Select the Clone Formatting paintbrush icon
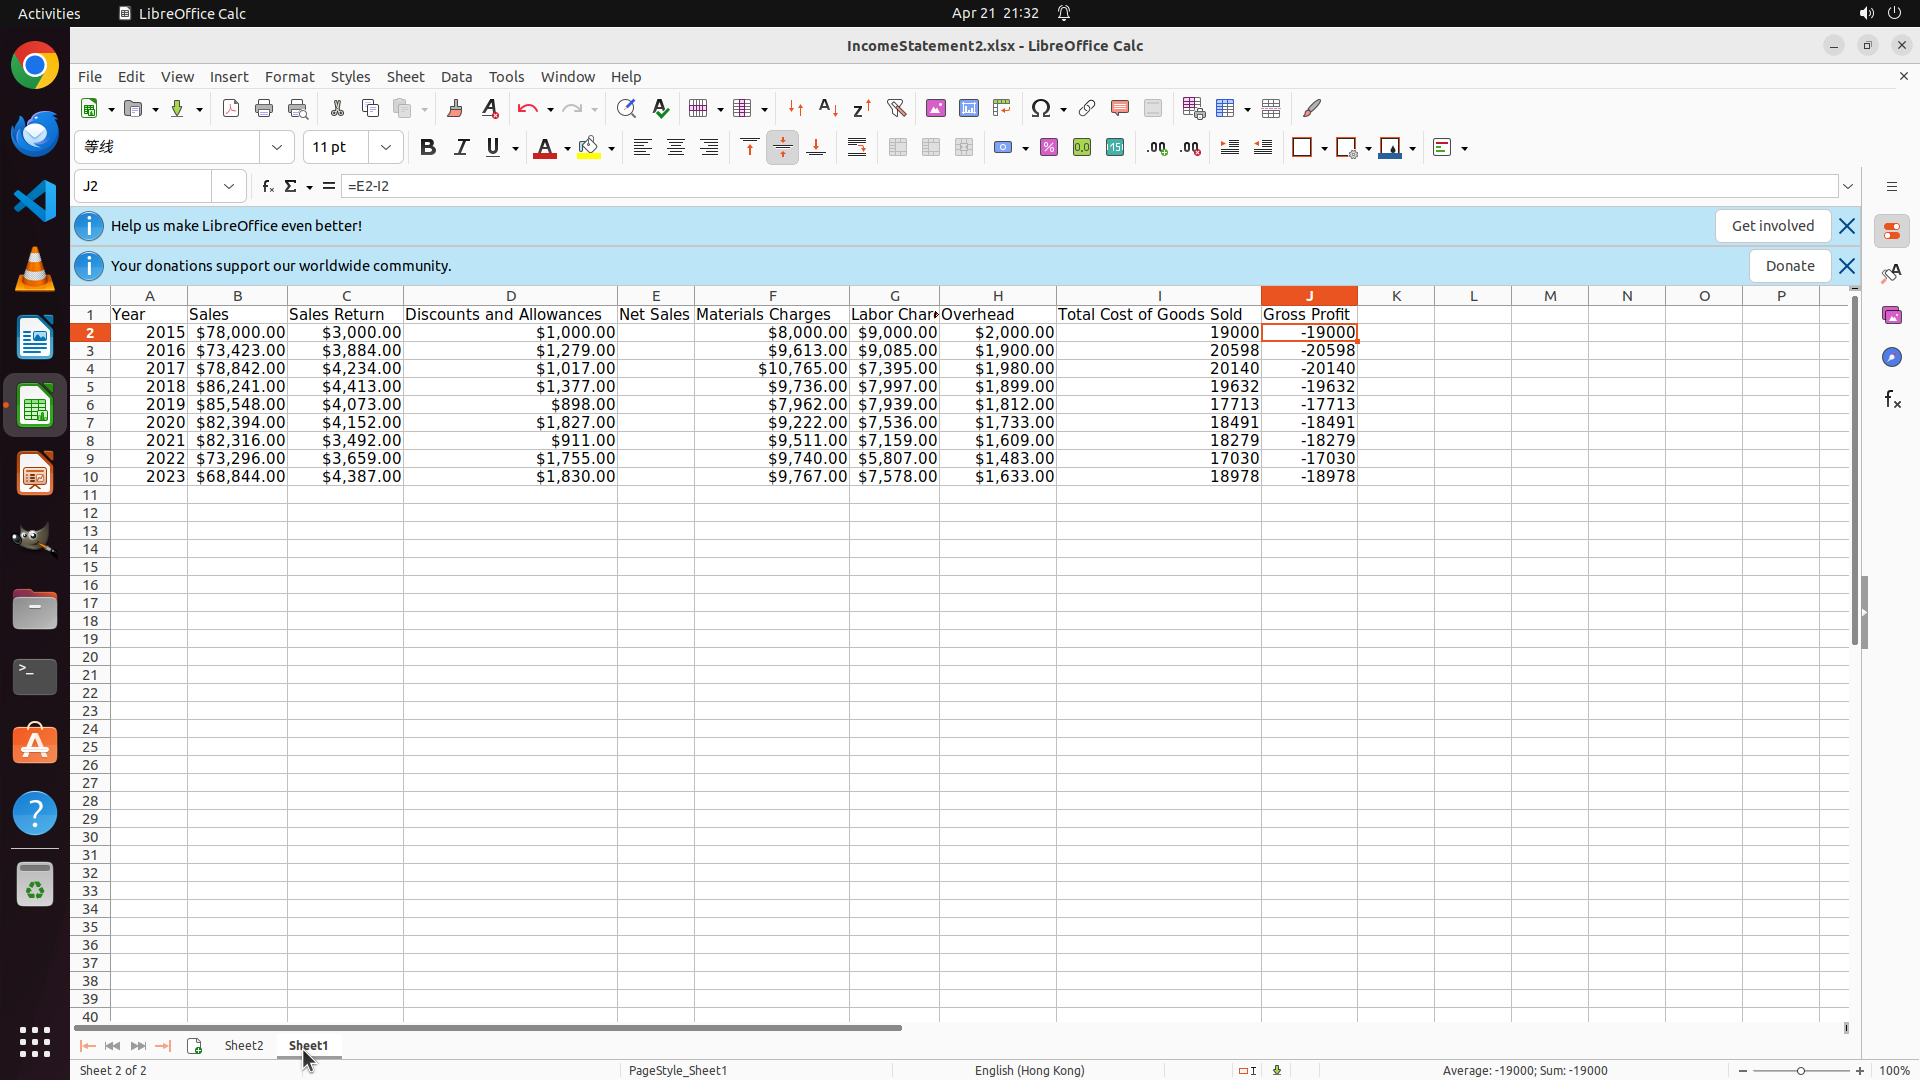The height and width of the screenshot is (1080, 1920). [455, 109]
